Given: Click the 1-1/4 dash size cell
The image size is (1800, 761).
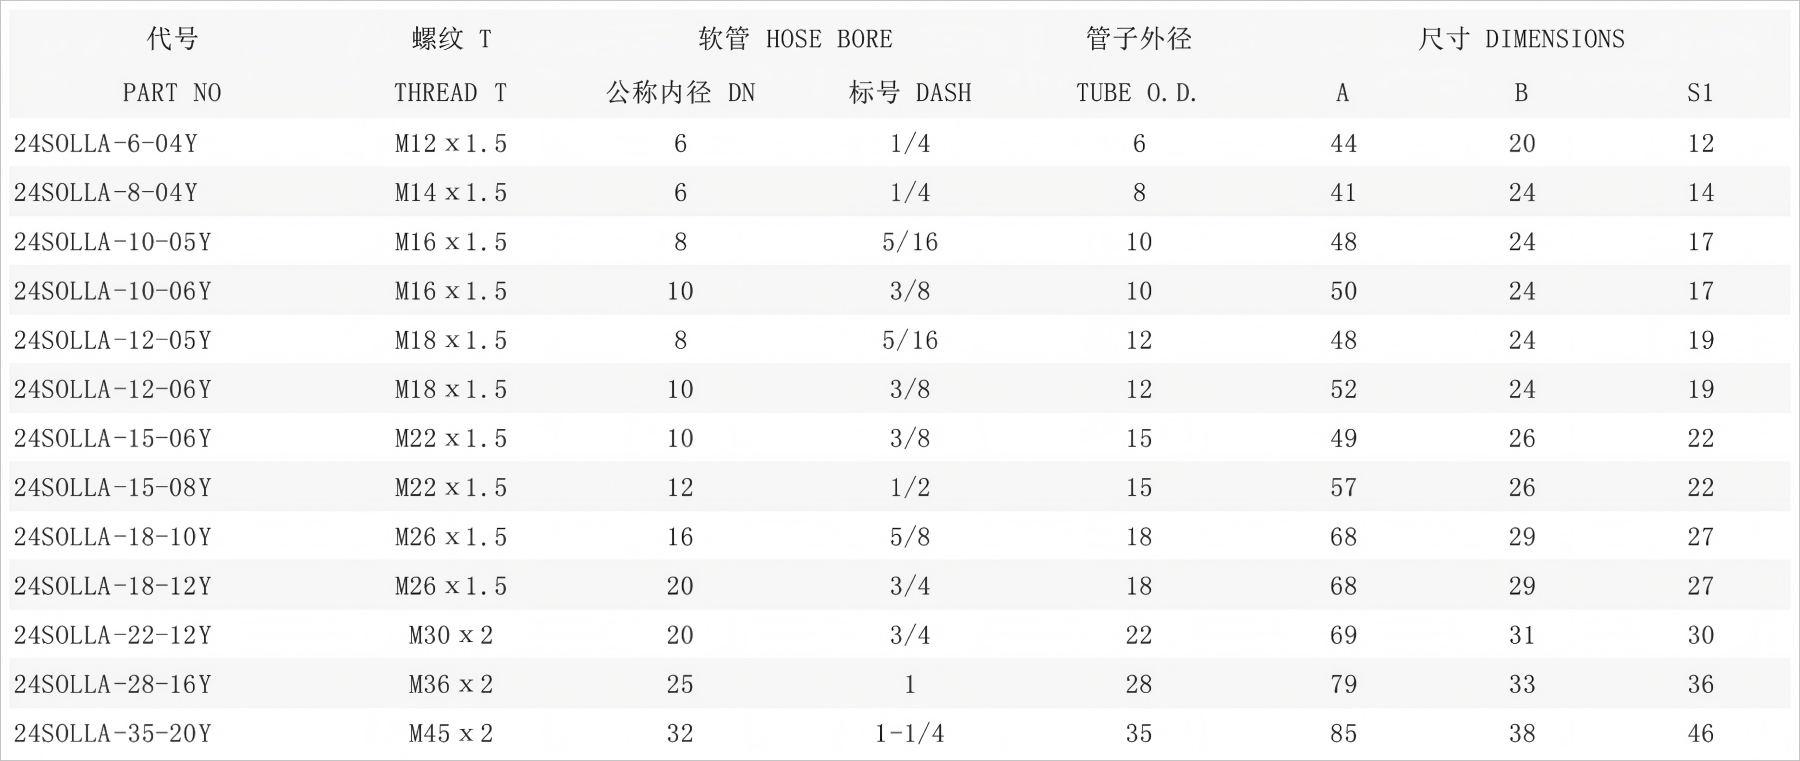Looking at the screenshot, I should [910, 734].
